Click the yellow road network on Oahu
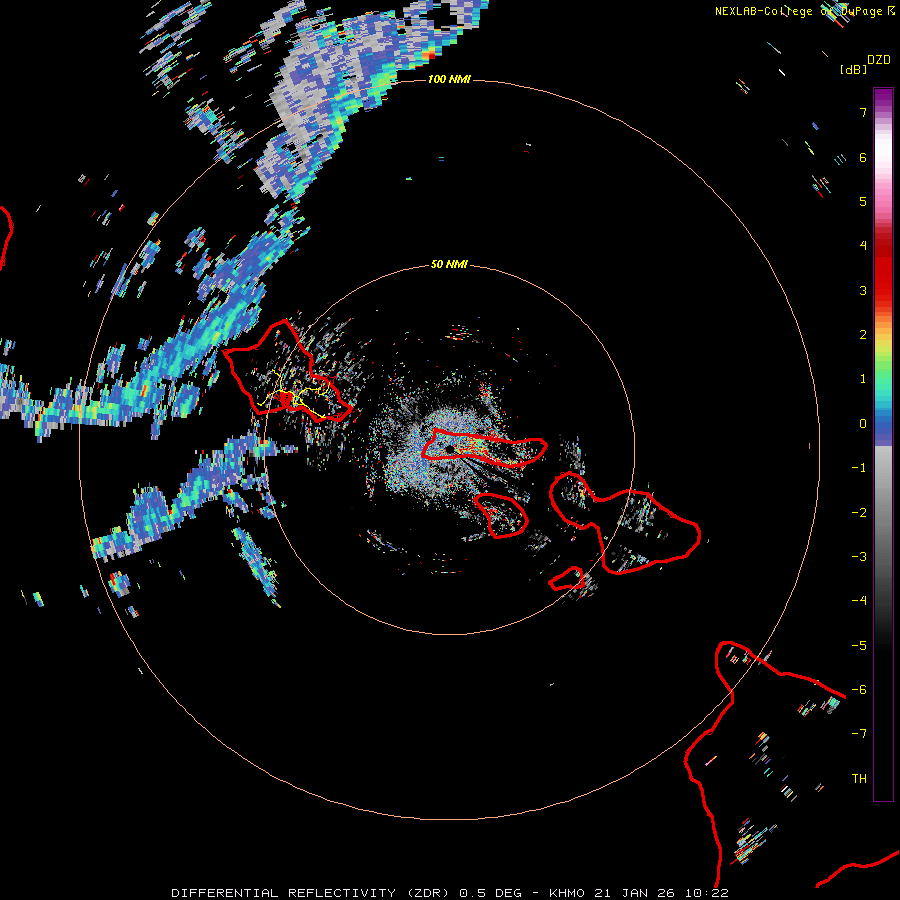The width and height of the screenshot is (900, 900). click(x=293, y=395)
